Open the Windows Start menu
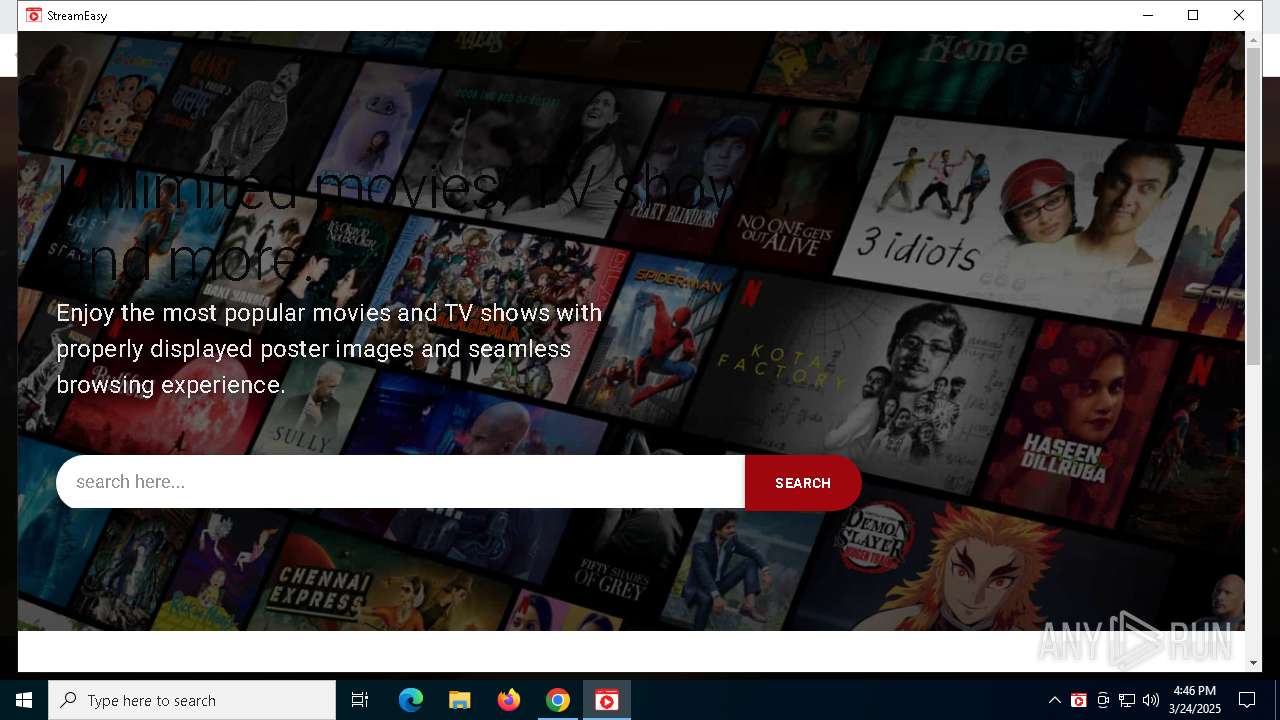 [x=24, y=700]
